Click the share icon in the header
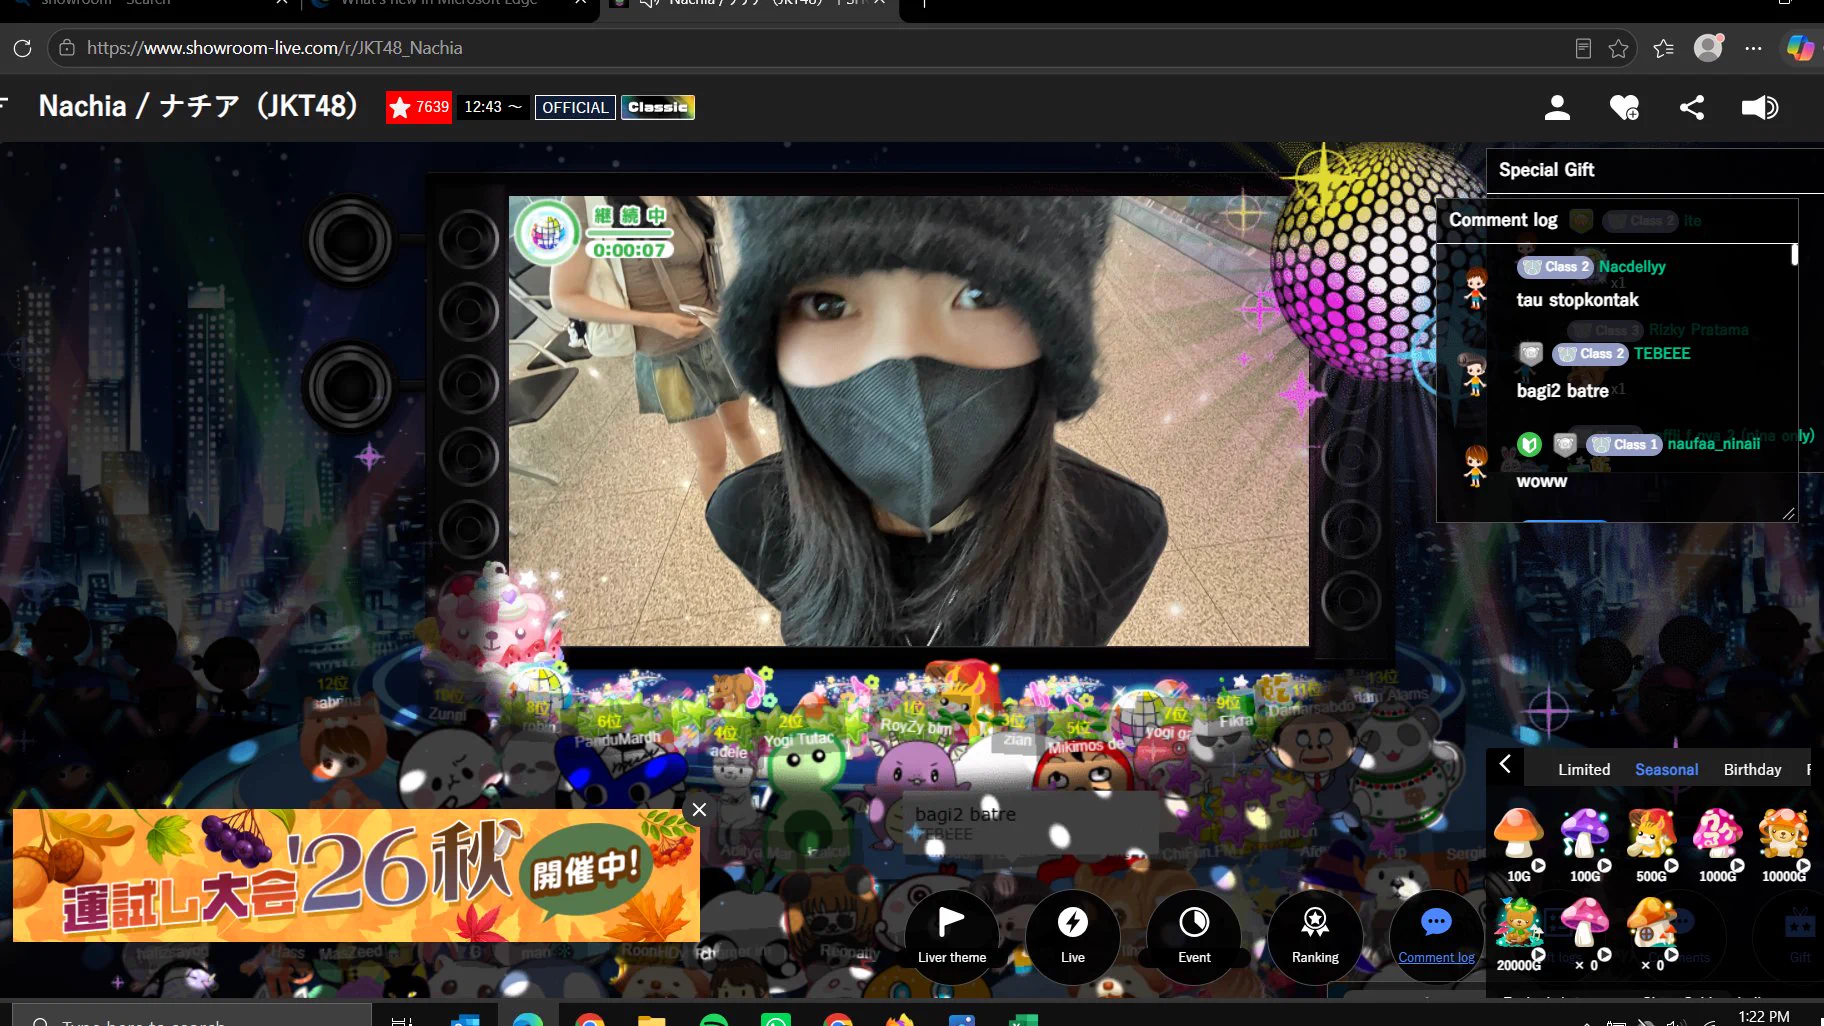This screenshot has height=1026, width=1824. tap(1692, 107)
